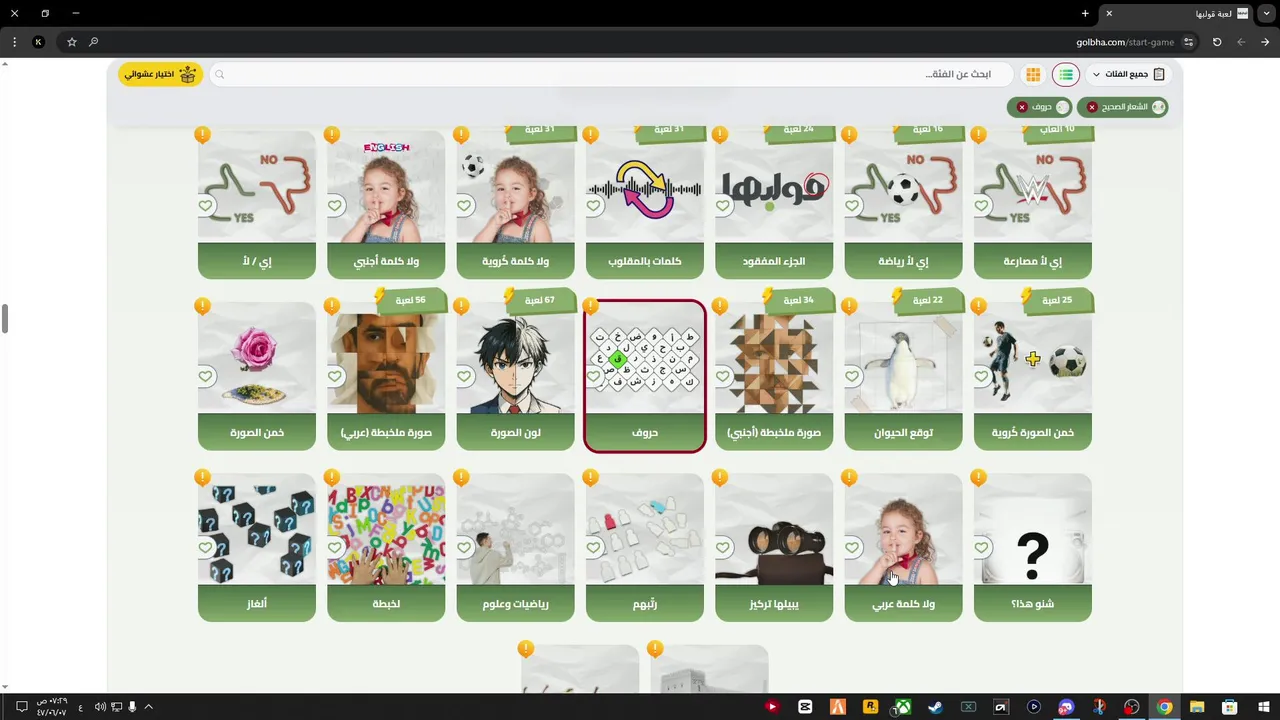Open browser zoom magnifier icon
The image size is (1280, 720).
pyautogui.click(x=94, y=42)
